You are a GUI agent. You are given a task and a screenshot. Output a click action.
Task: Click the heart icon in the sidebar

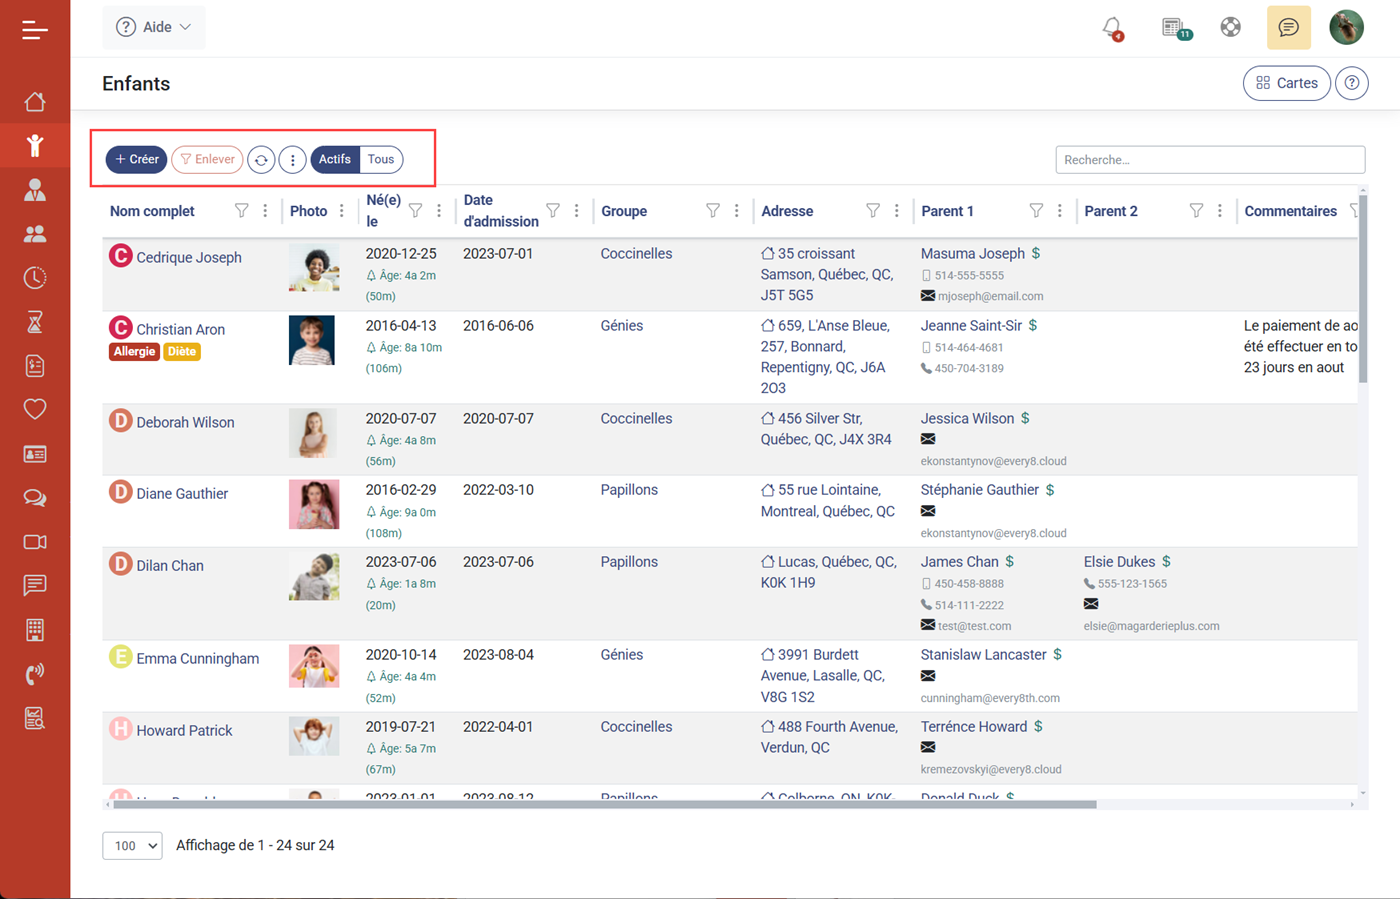coord(35,409)
